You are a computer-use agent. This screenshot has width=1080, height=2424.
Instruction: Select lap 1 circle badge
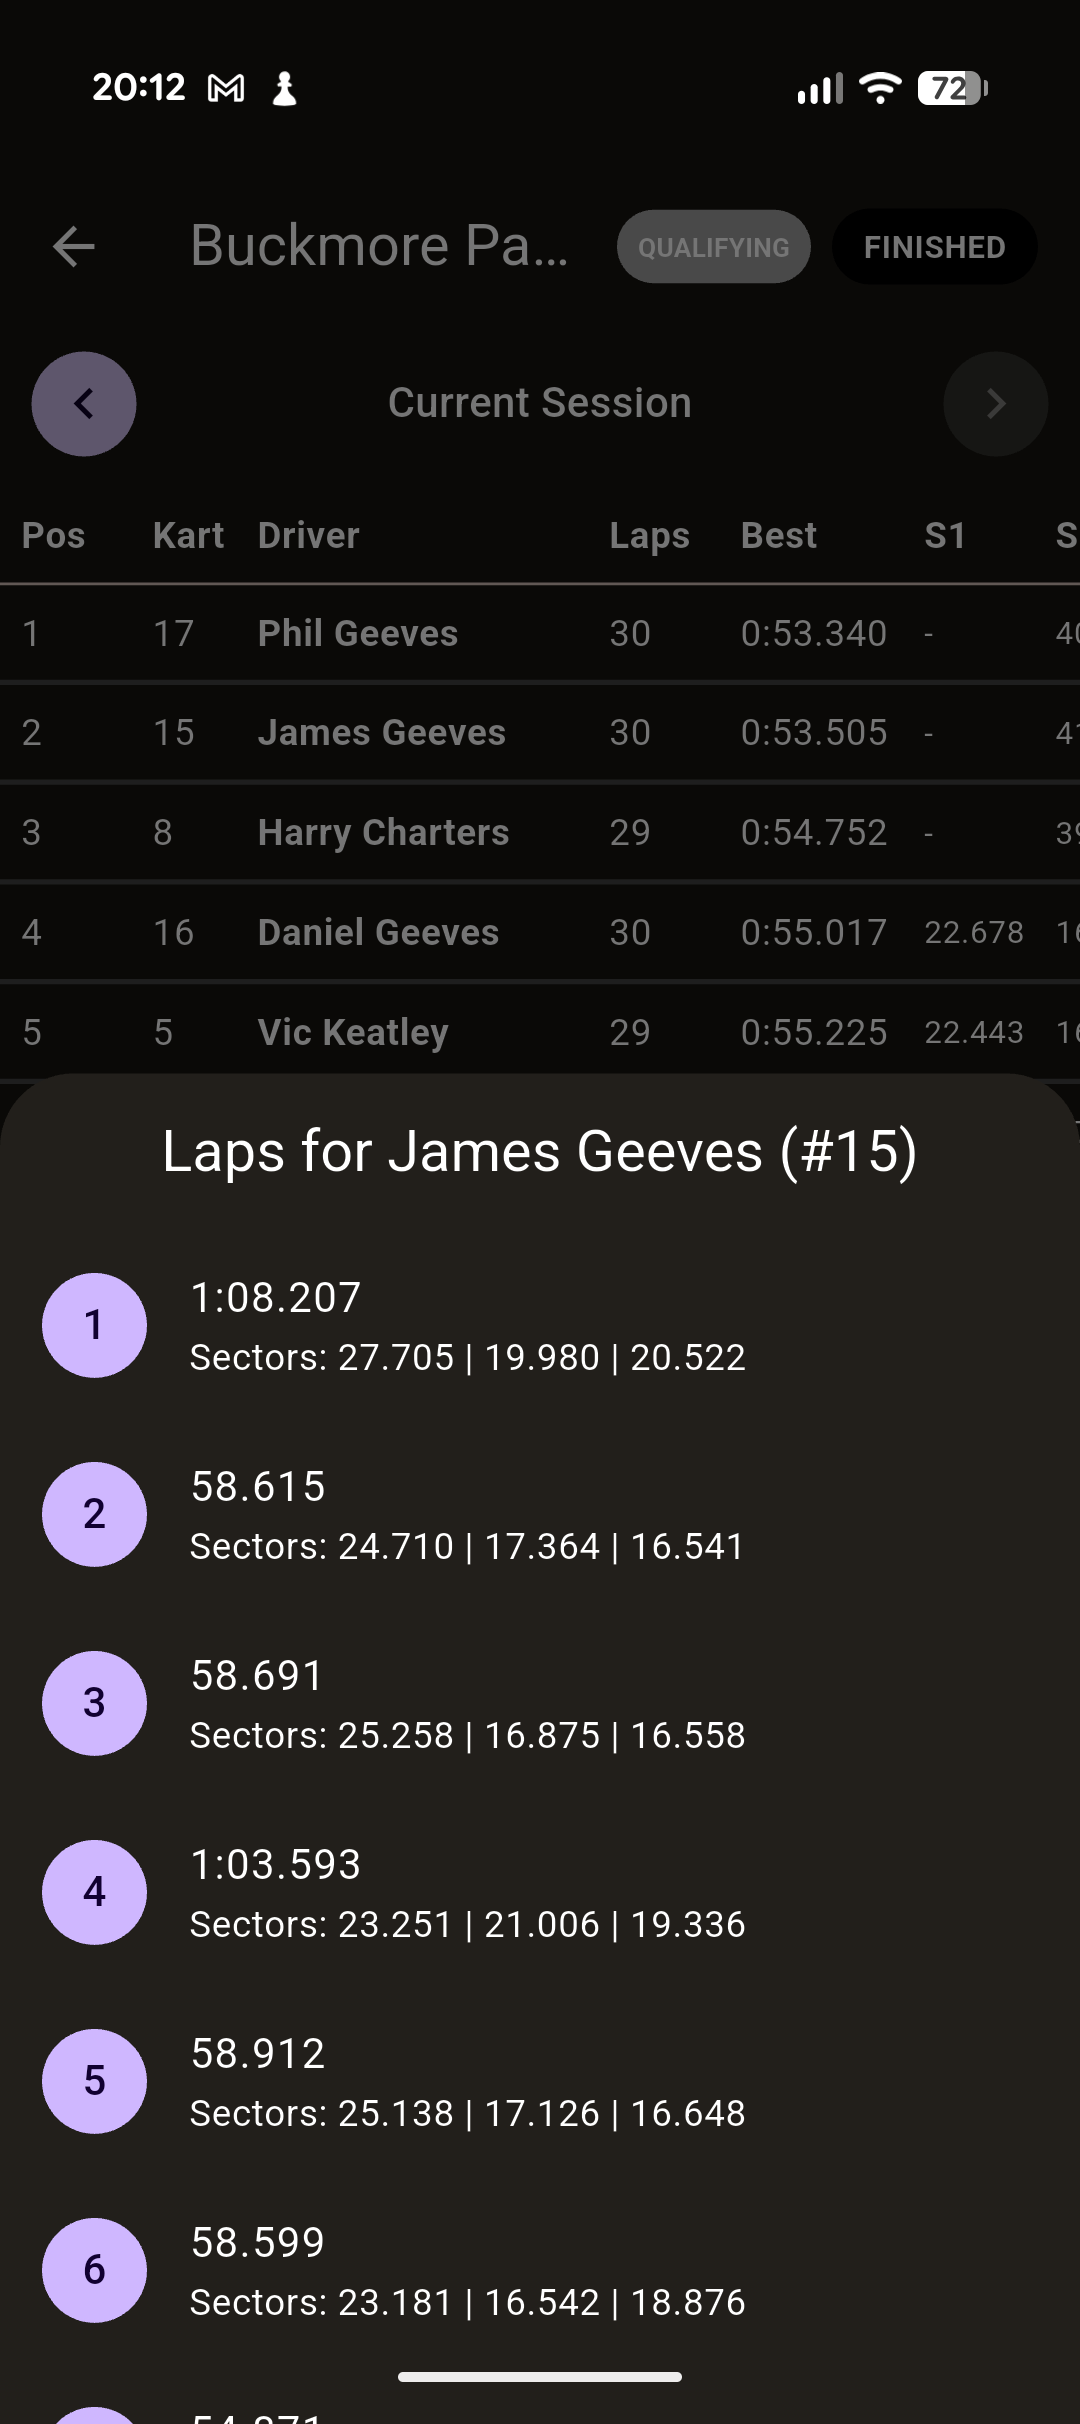coord(94,1325)
